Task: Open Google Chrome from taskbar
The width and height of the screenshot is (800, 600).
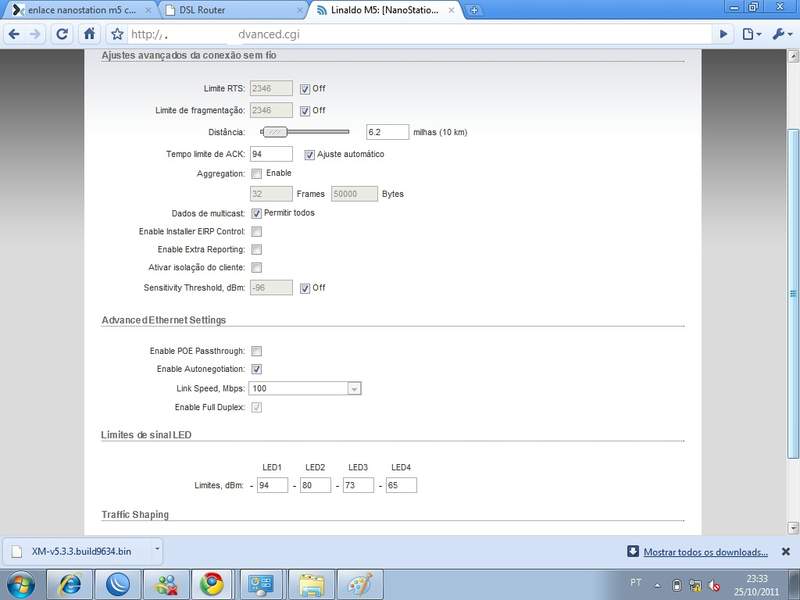Action: tap(212, 585)
